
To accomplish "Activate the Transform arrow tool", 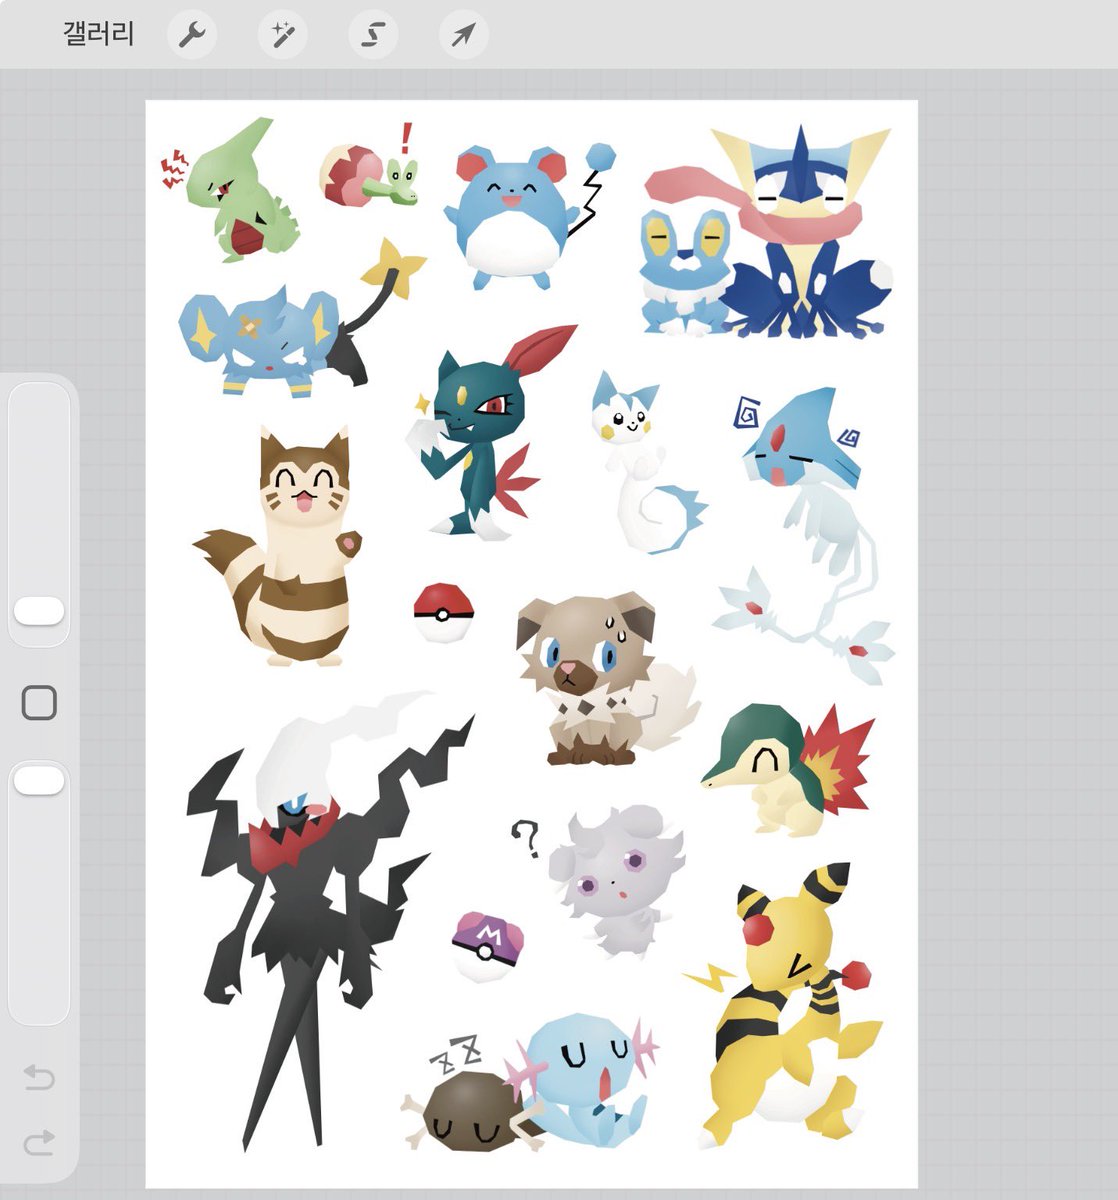I will pyautogui.click(x=464, y=36).
